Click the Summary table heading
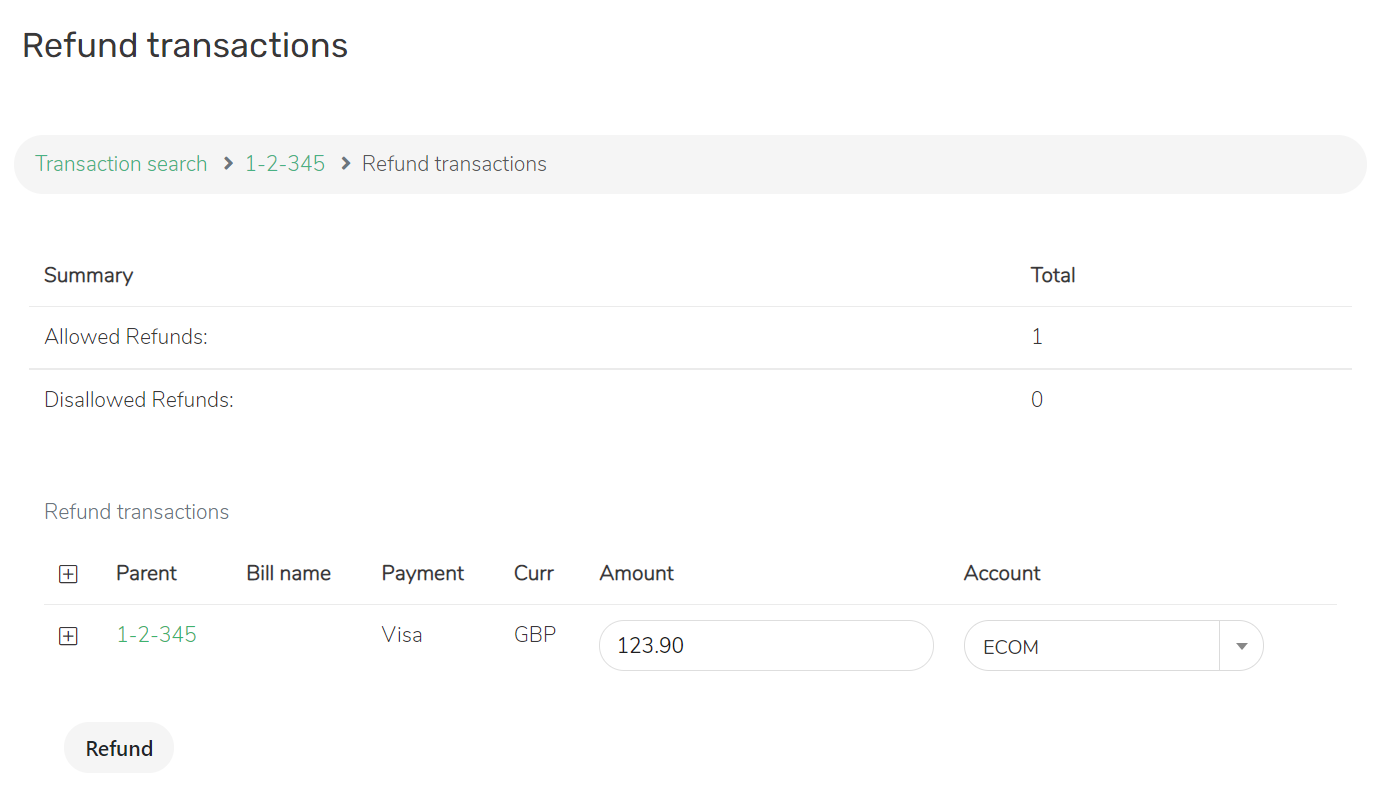This screenshot has height=798, width=1387. pos(88,275)
